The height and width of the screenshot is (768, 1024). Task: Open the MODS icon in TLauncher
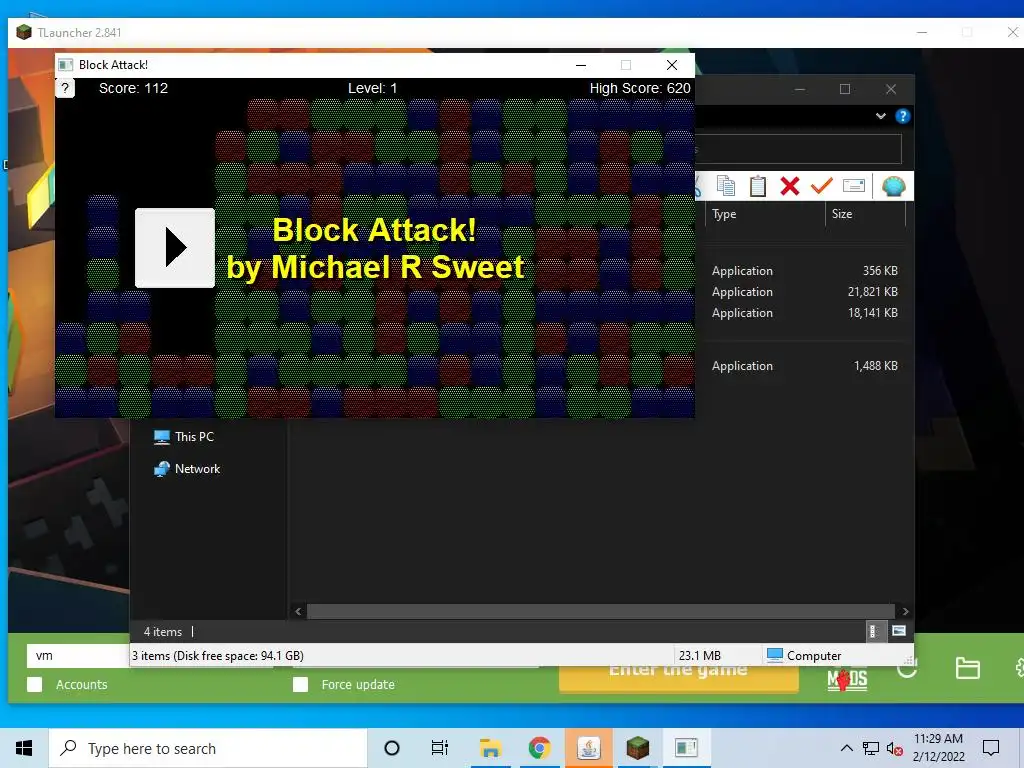click(847, 680)
